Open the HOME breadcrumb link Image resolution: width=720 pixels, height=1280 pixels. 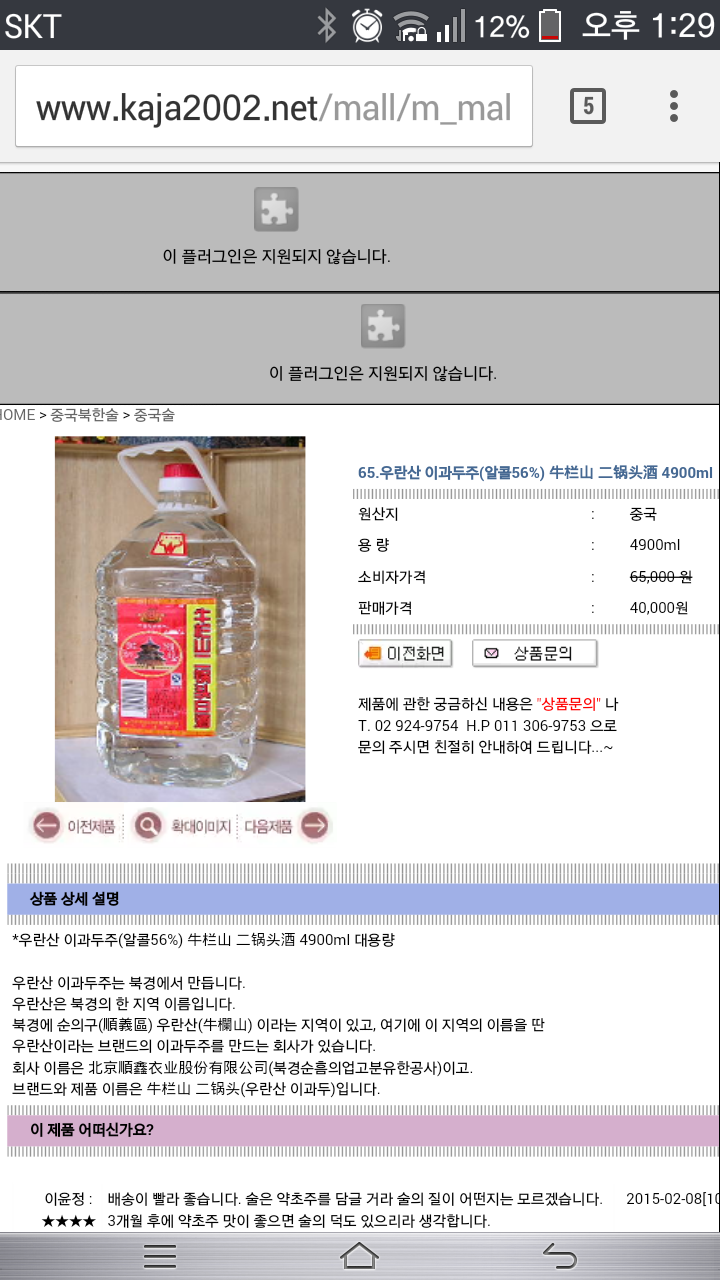click(x=17, y=415)
